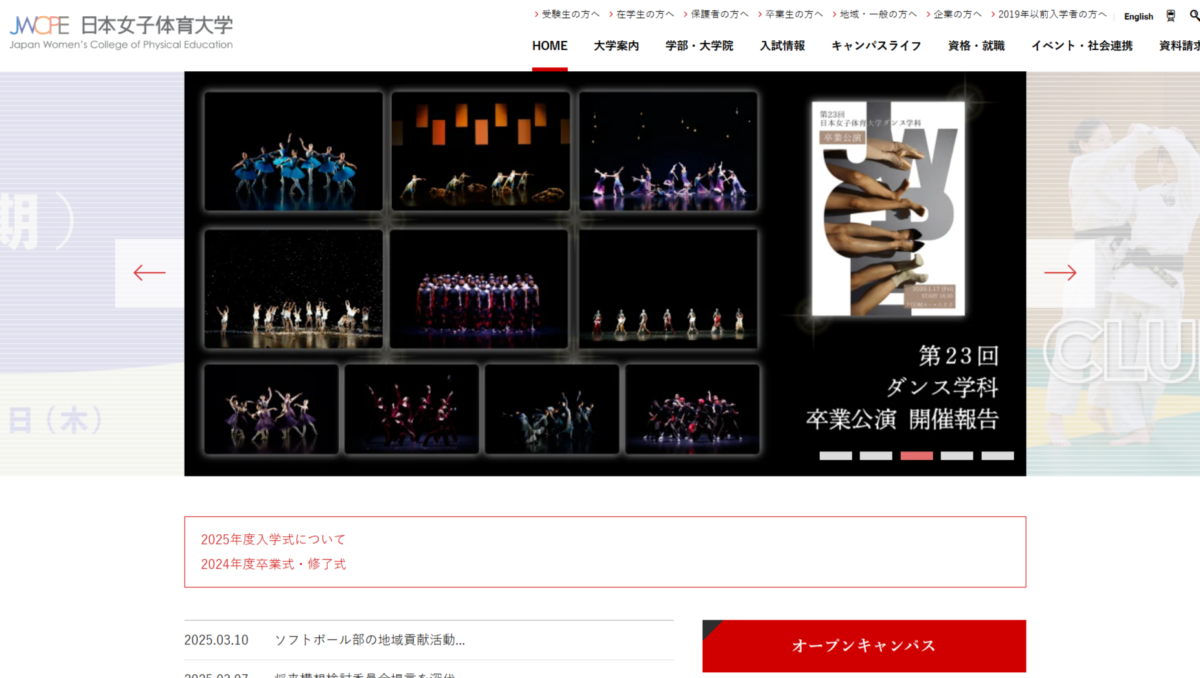Image resolution: width=1200 pixels, height=678 pixels.
Task: Open 2025年度入学式について notice
Action: [273, 539]
